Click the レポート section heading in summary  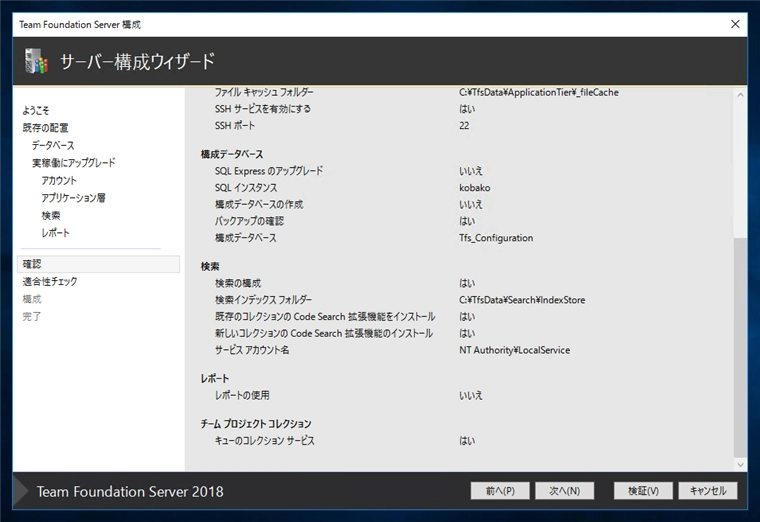click(215, 378)
